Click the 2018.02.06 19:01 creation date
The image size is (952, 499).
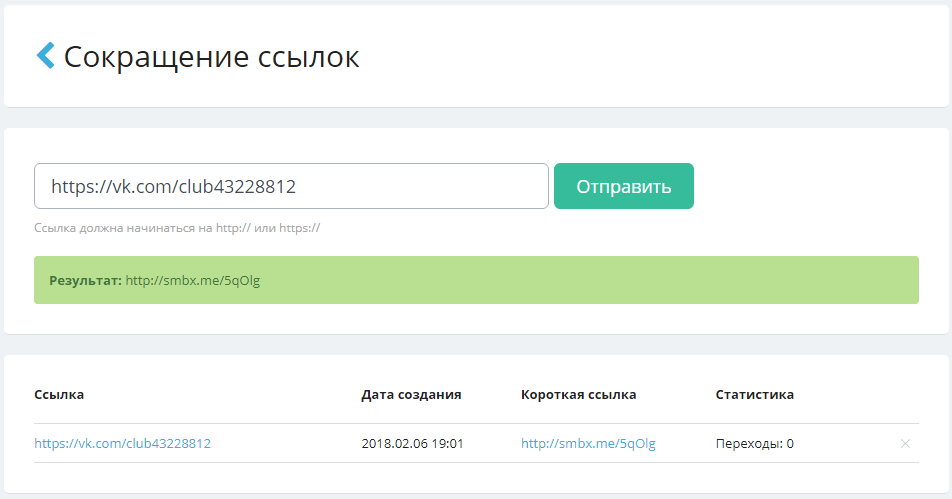tap(412, 443)
